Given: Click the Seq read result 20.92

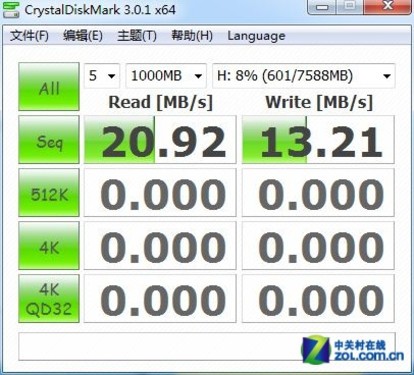Looking at the screenshot, I should [160, 140].
